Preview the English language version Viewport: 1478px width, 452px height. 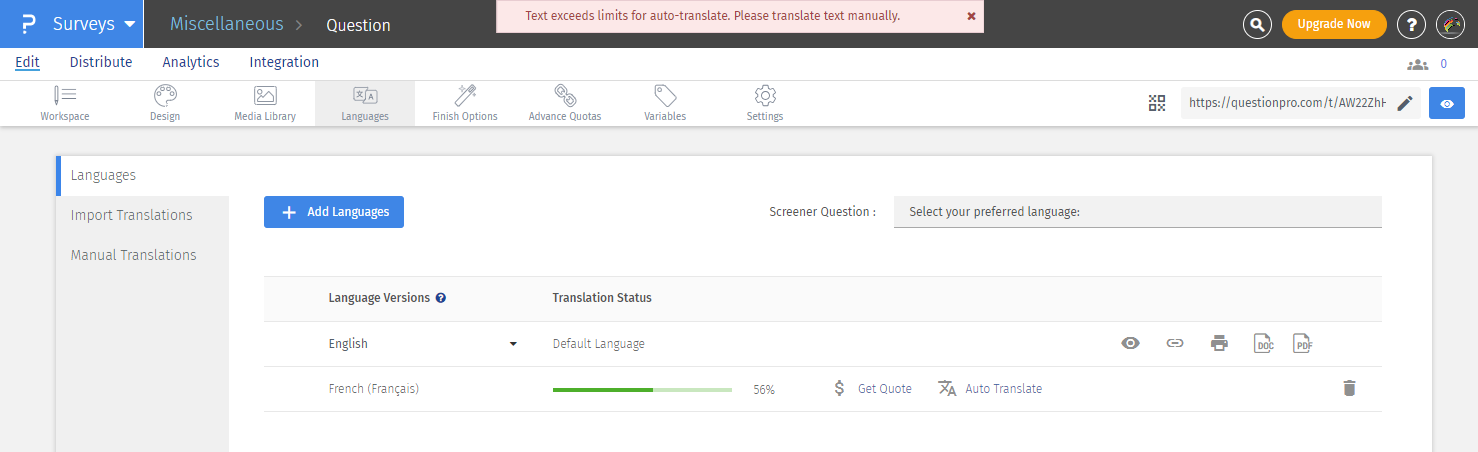point(1131,343)
